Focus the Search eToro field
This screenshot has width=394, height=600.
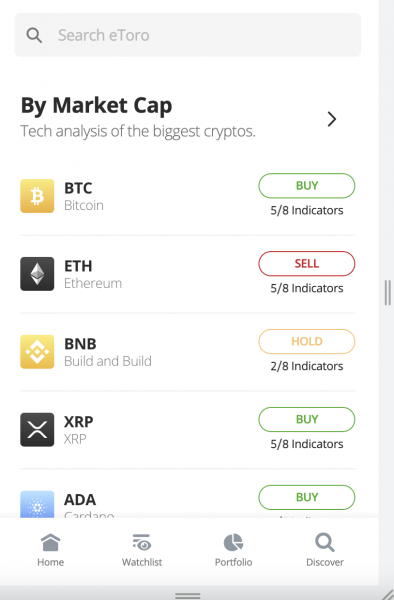[187, 35]
